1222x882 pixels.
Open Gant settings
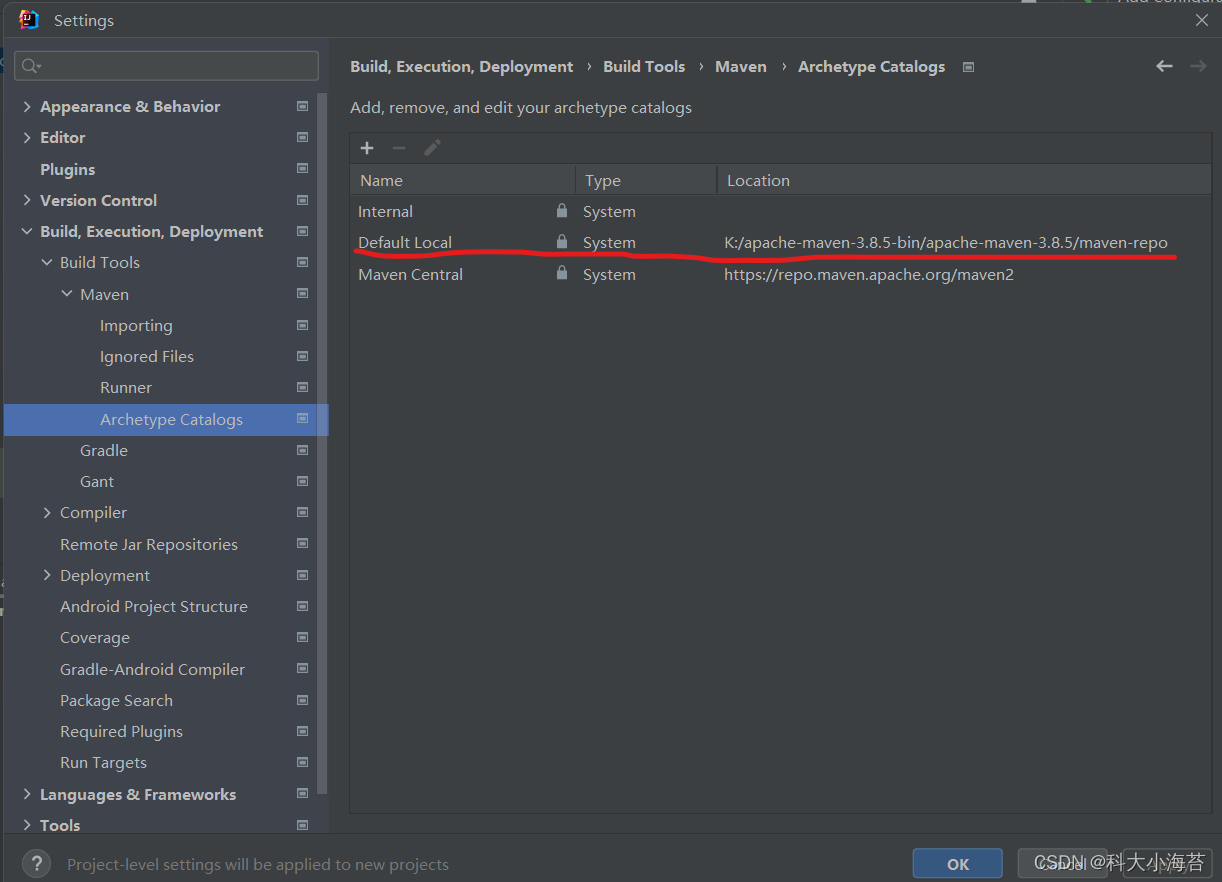97,481
